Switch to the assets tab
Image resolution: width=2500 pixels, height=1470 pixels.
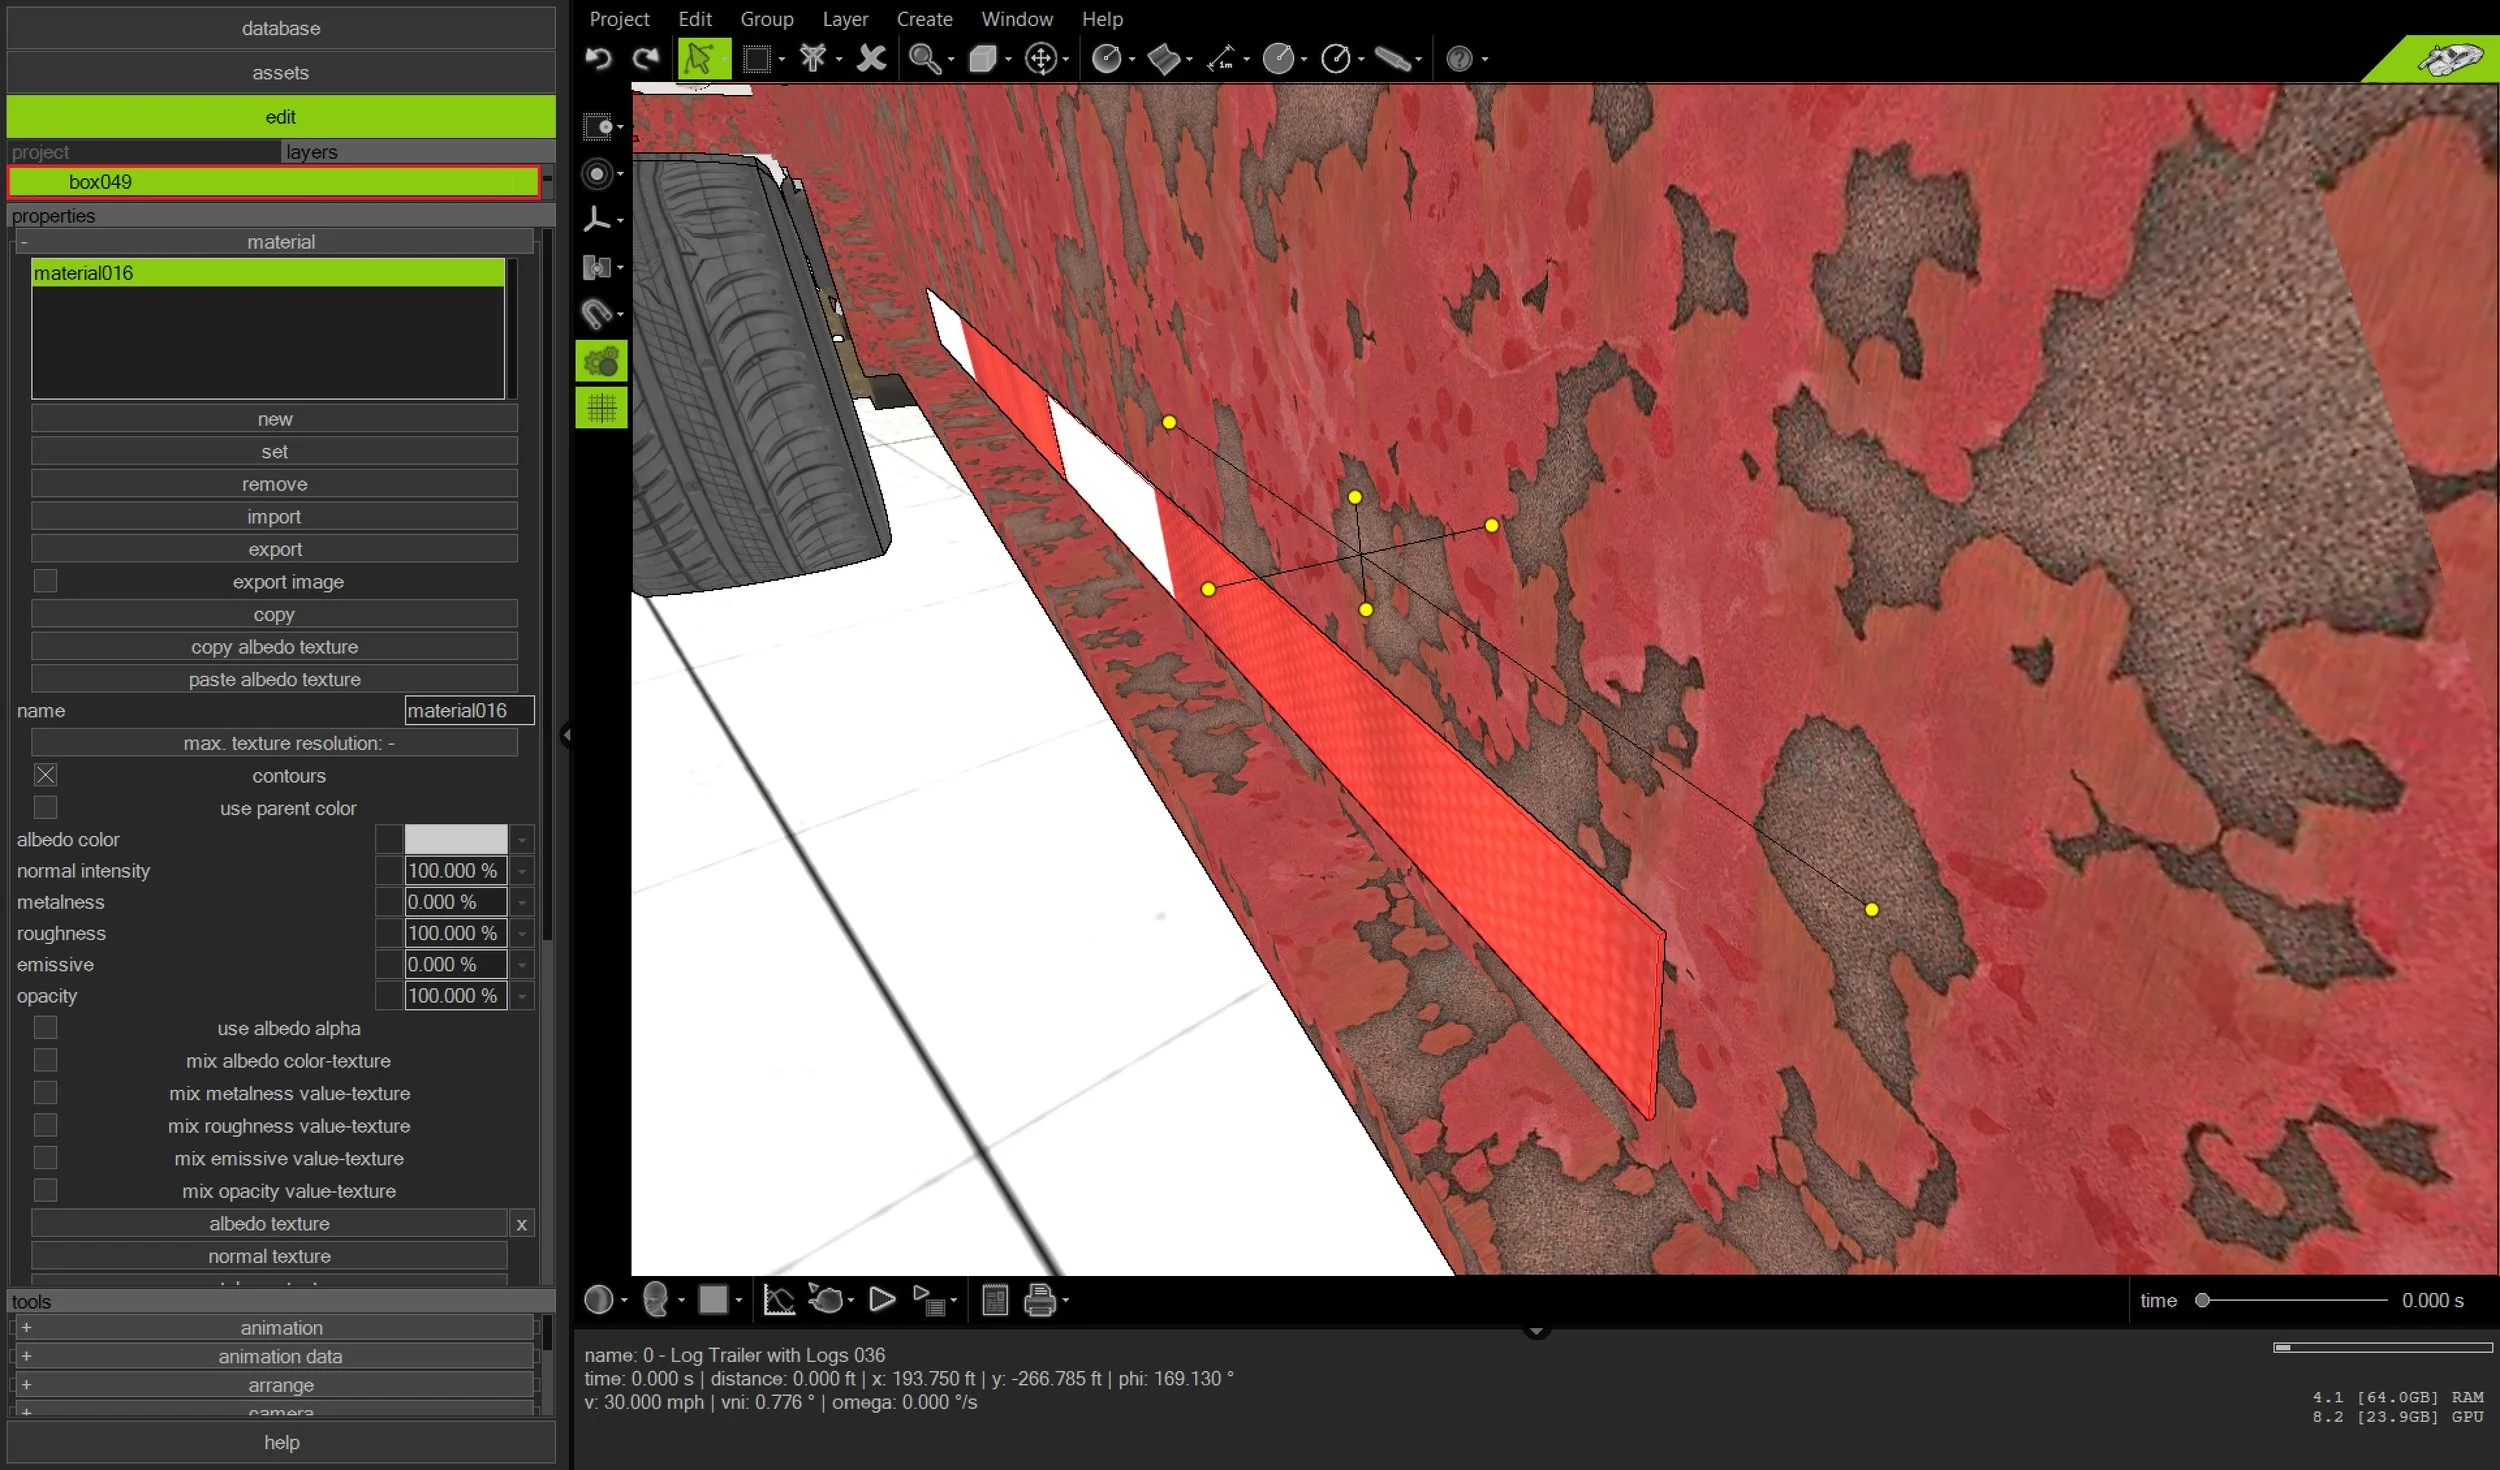coord(280,73)
